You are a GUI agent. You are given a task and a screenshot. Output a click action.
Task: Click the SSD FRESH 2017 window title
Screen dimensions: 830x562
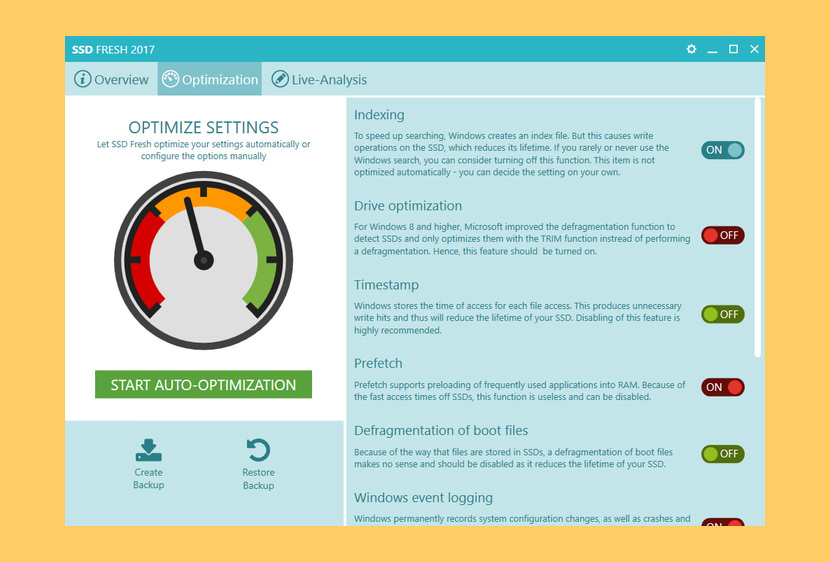click(x=113, y=50)
